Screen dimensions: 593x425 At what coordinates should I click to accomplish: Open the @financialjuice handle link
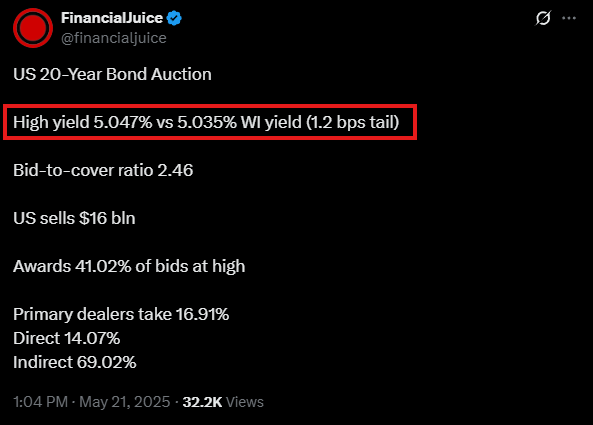[113, 38]
